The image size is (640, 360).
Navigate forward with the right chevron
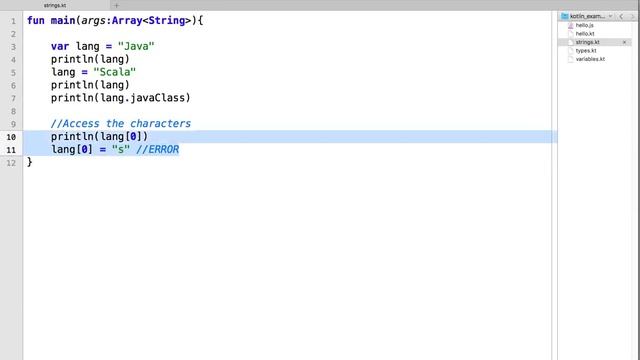[x=633, y=16]
